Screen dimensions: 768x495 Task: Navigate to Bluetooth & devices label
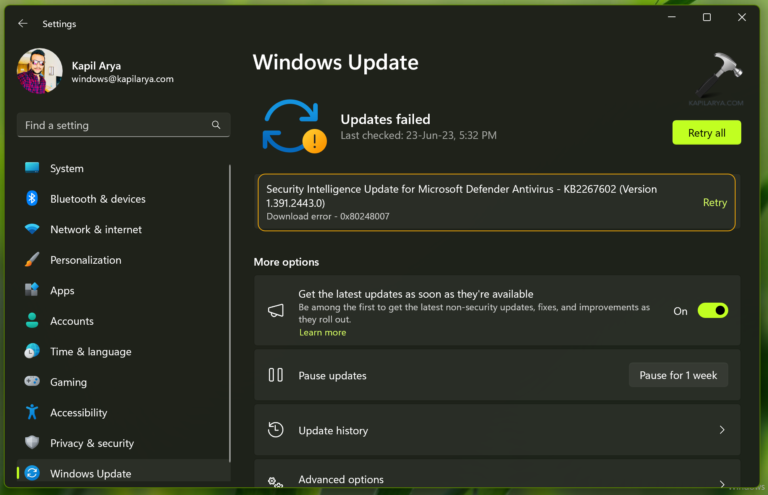(97, 199)
